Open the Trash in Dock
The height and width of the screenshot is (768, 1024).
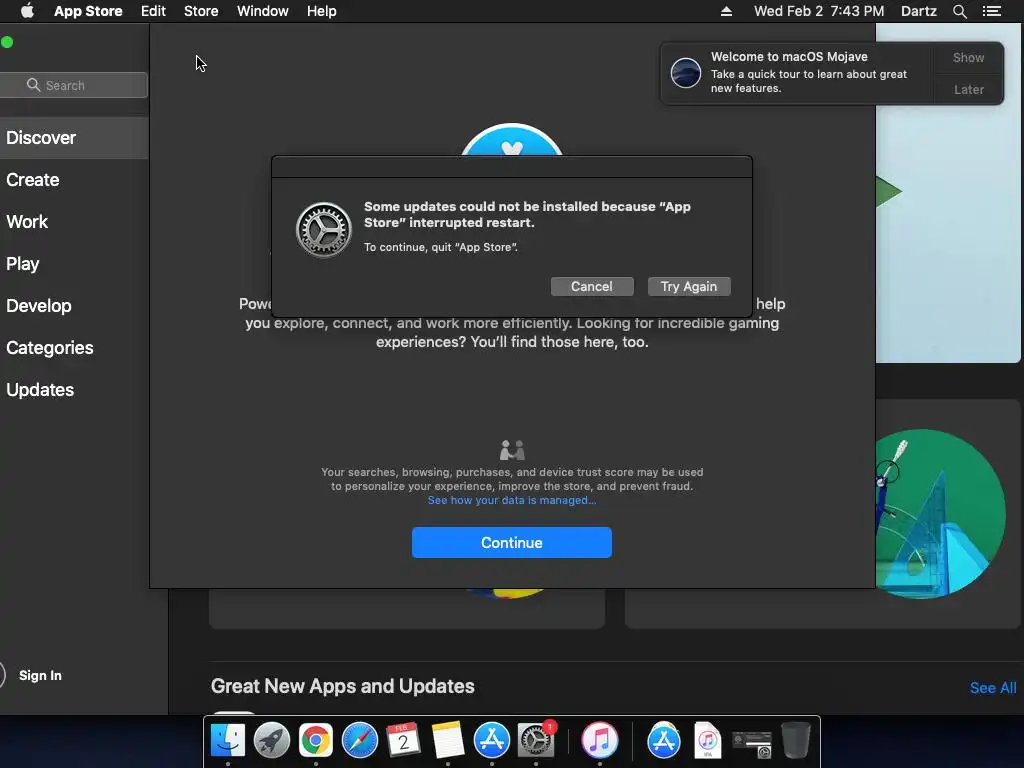pos(795,741)
